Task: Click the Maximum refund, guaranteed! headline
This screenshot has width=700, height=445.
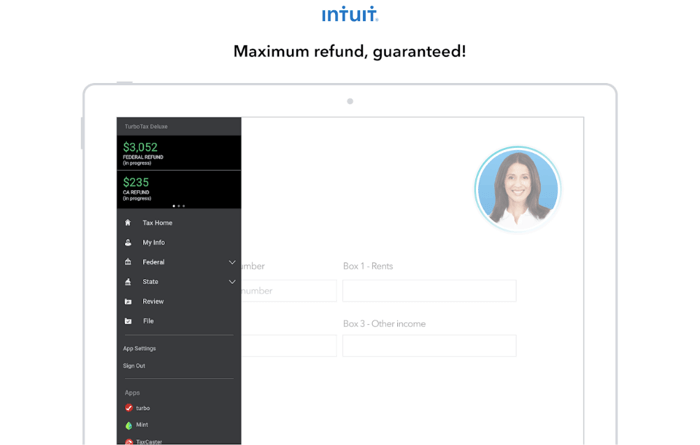Action: 350,51
